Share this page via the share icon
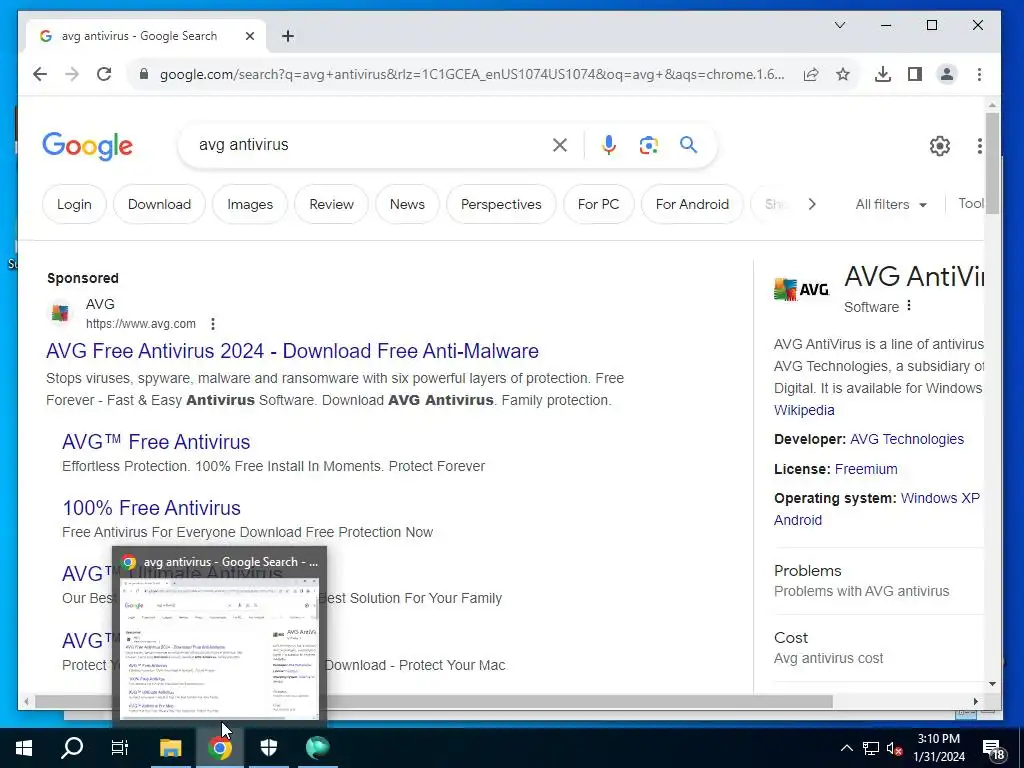This screenshot has width=1024, height=768. 811,74
